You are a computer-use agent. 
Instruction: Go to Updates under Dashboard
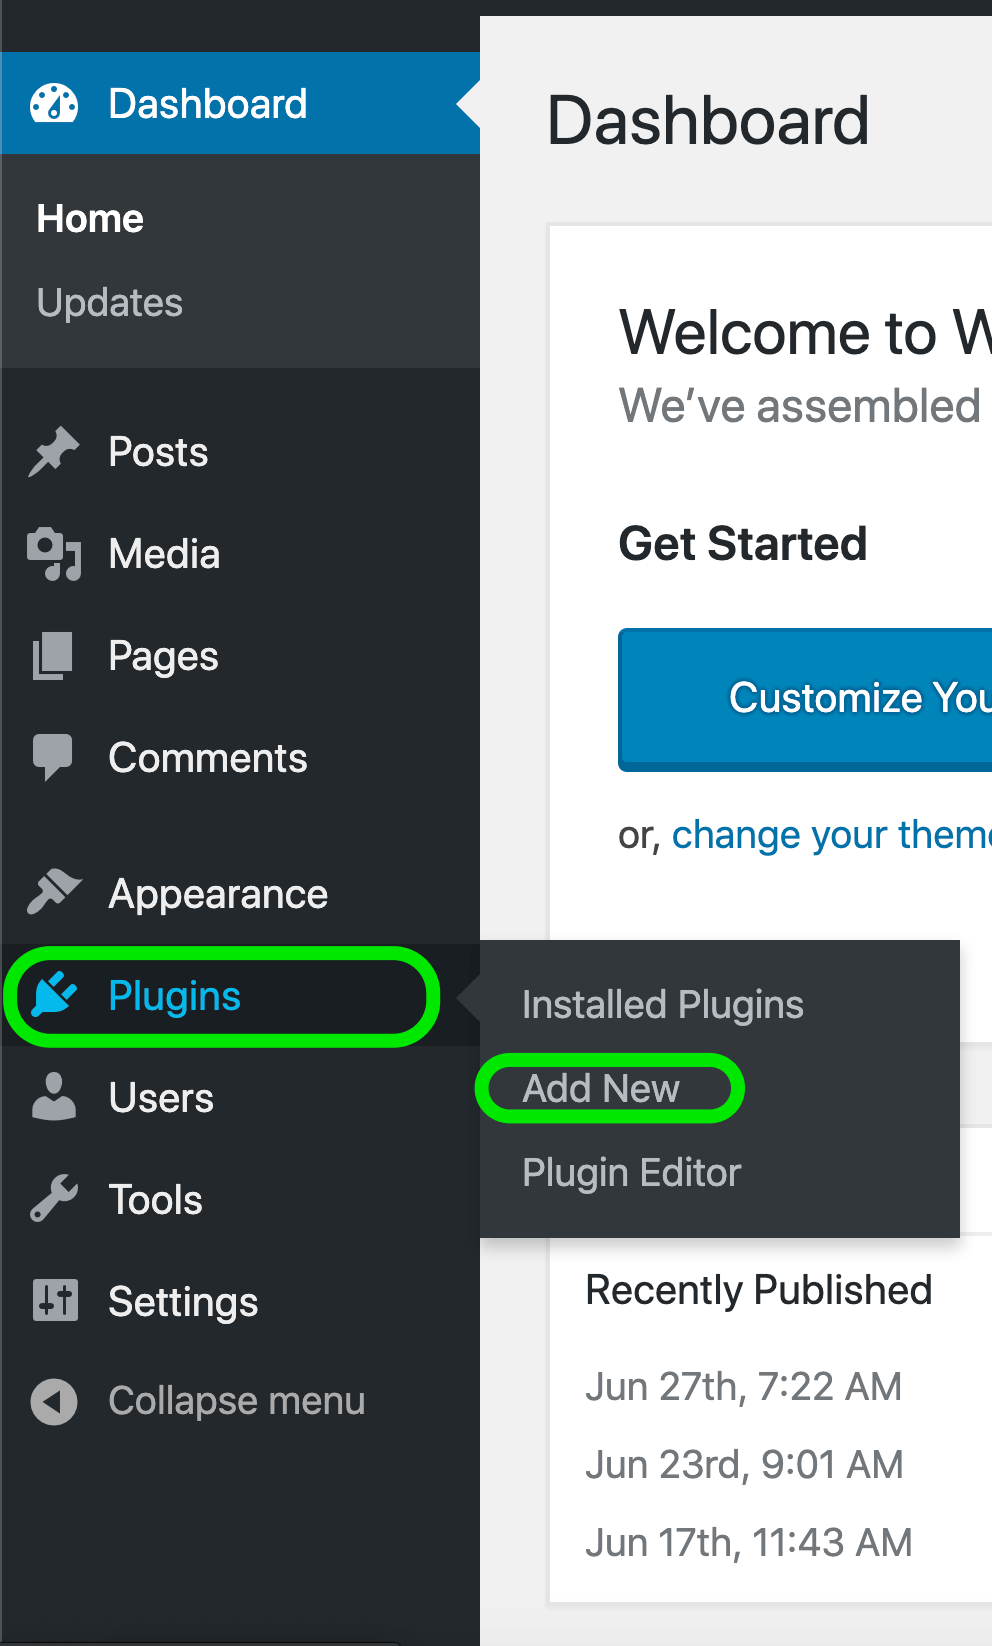point(110,303)
